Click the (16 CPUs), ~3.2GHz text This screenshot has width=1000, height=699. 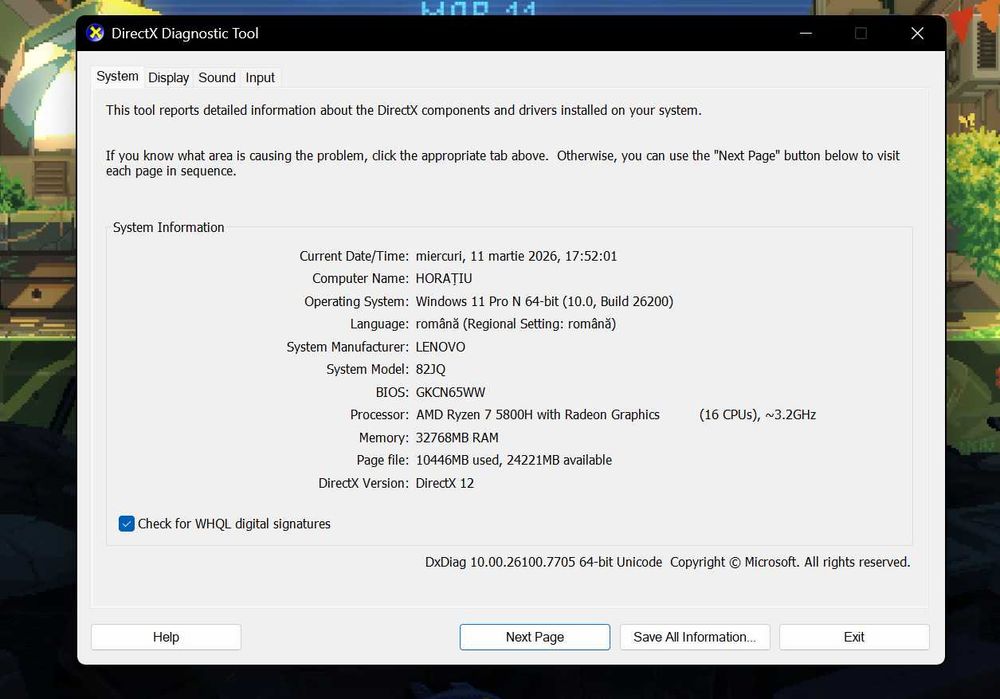click(x=758, y=415)
